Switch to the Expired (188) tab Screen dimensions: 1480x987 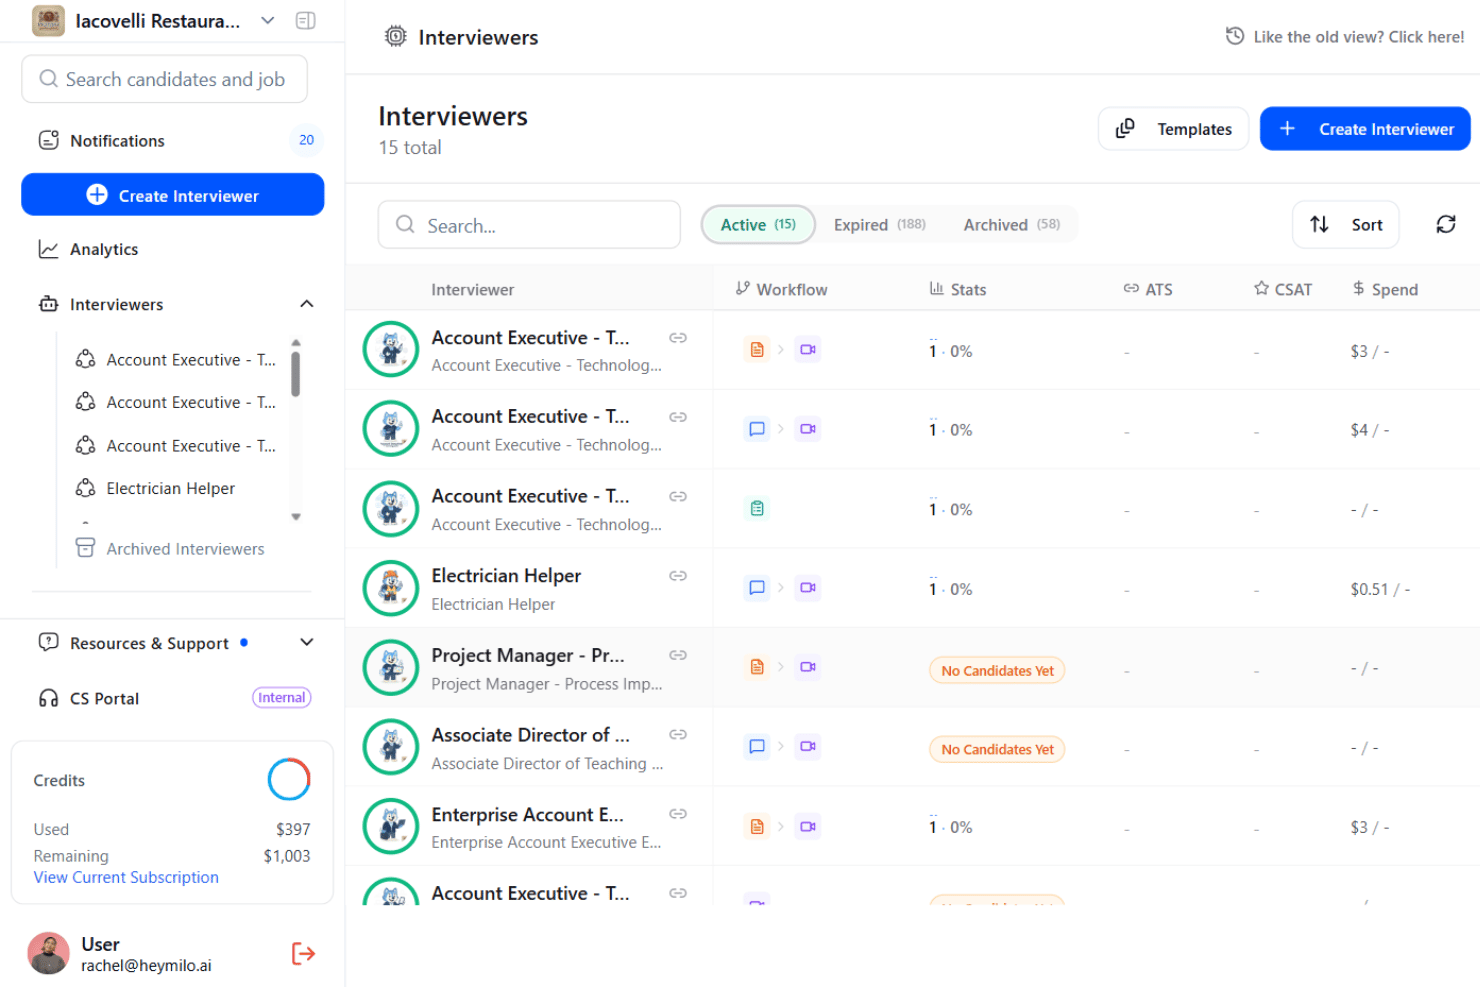pos(879,225)
